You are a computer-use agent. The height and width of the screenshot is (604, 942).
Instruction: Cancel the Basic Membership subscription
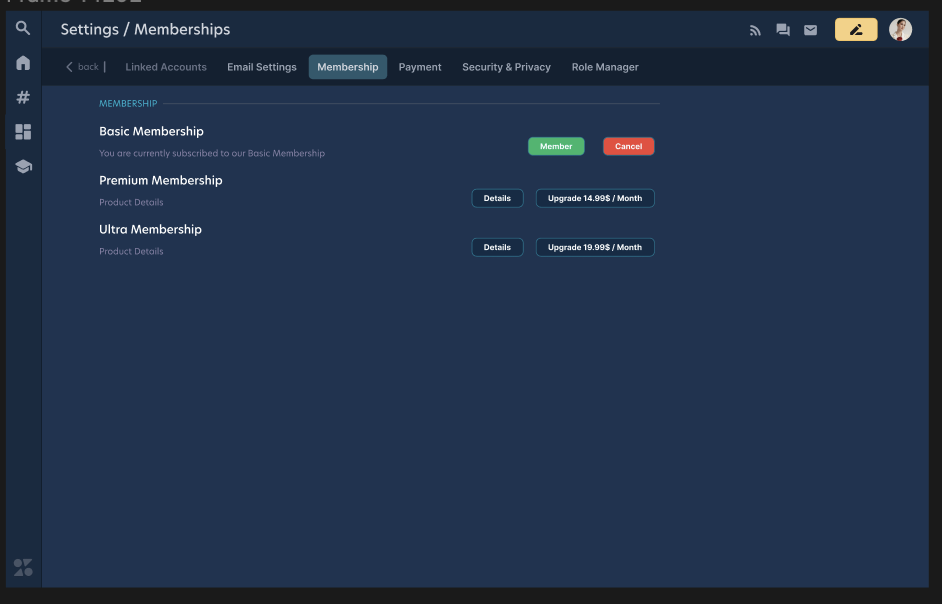(x=628, y=146)
